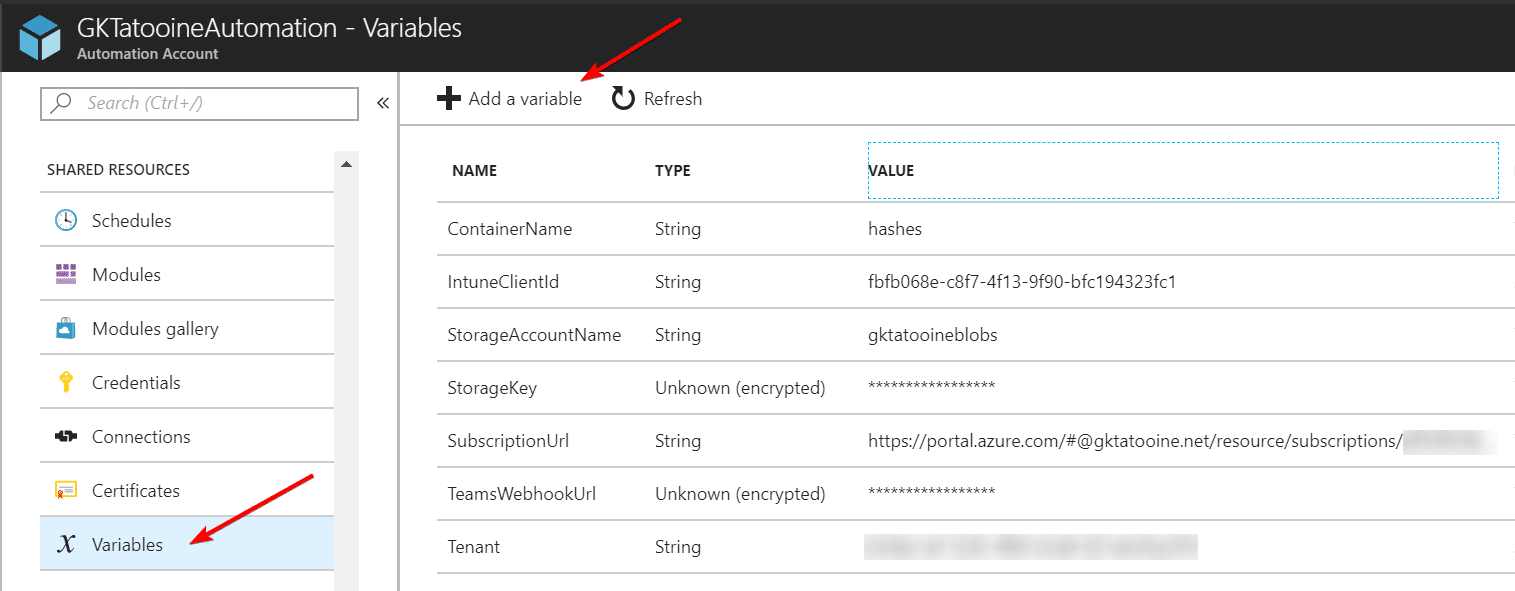Click the GKTatooineAutomation - Variables title

[269, 28]
